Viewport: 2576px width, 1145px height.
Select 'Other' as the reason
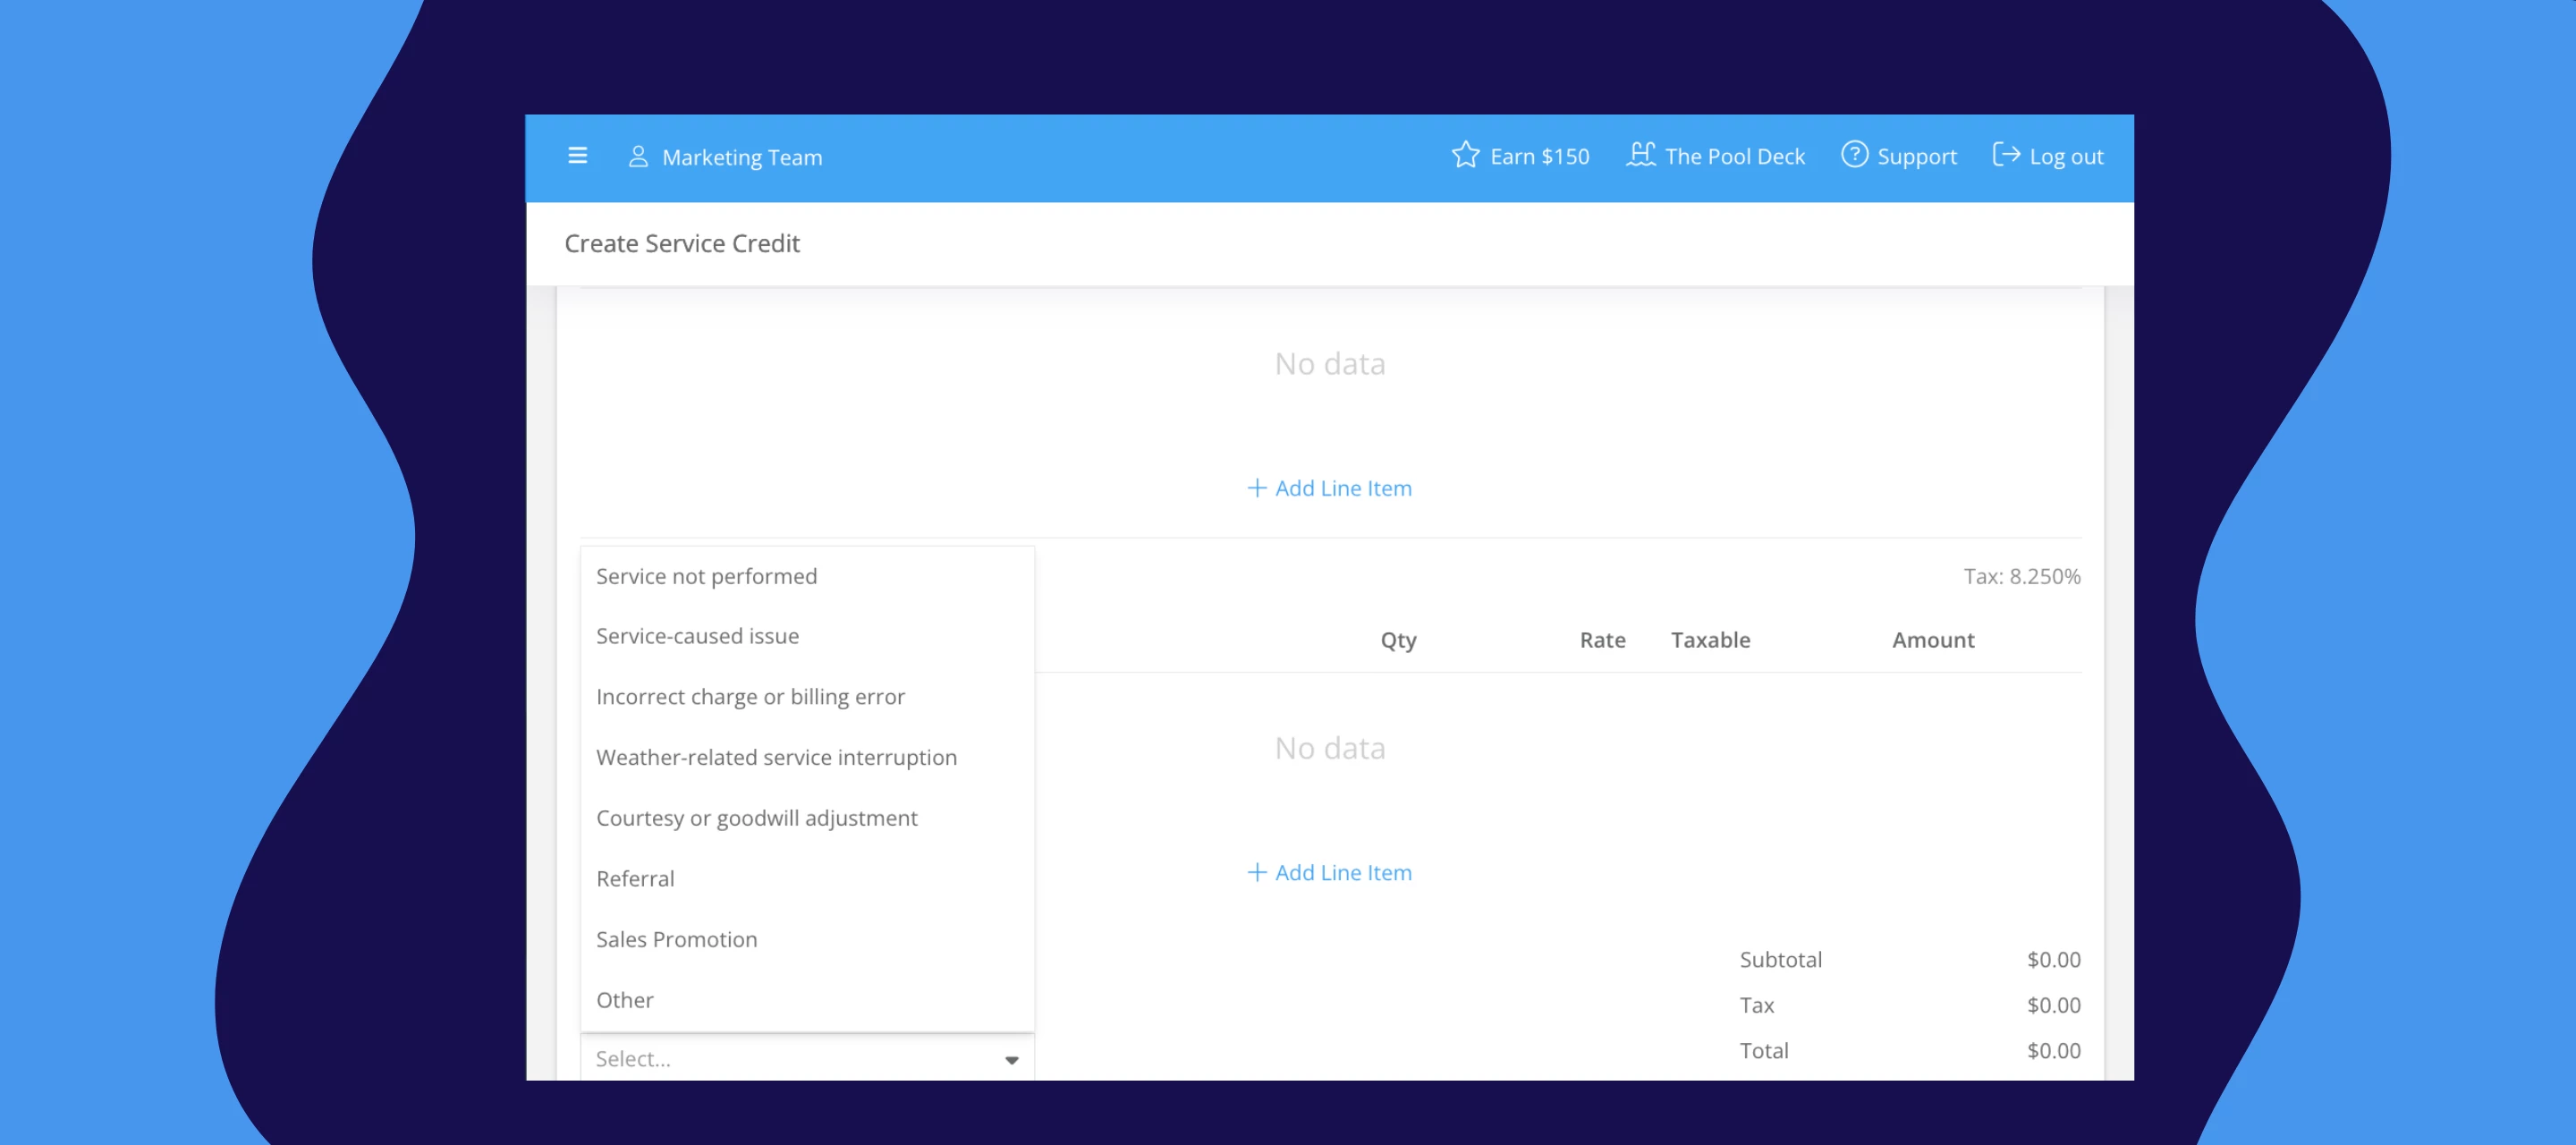click(624, 1000)
